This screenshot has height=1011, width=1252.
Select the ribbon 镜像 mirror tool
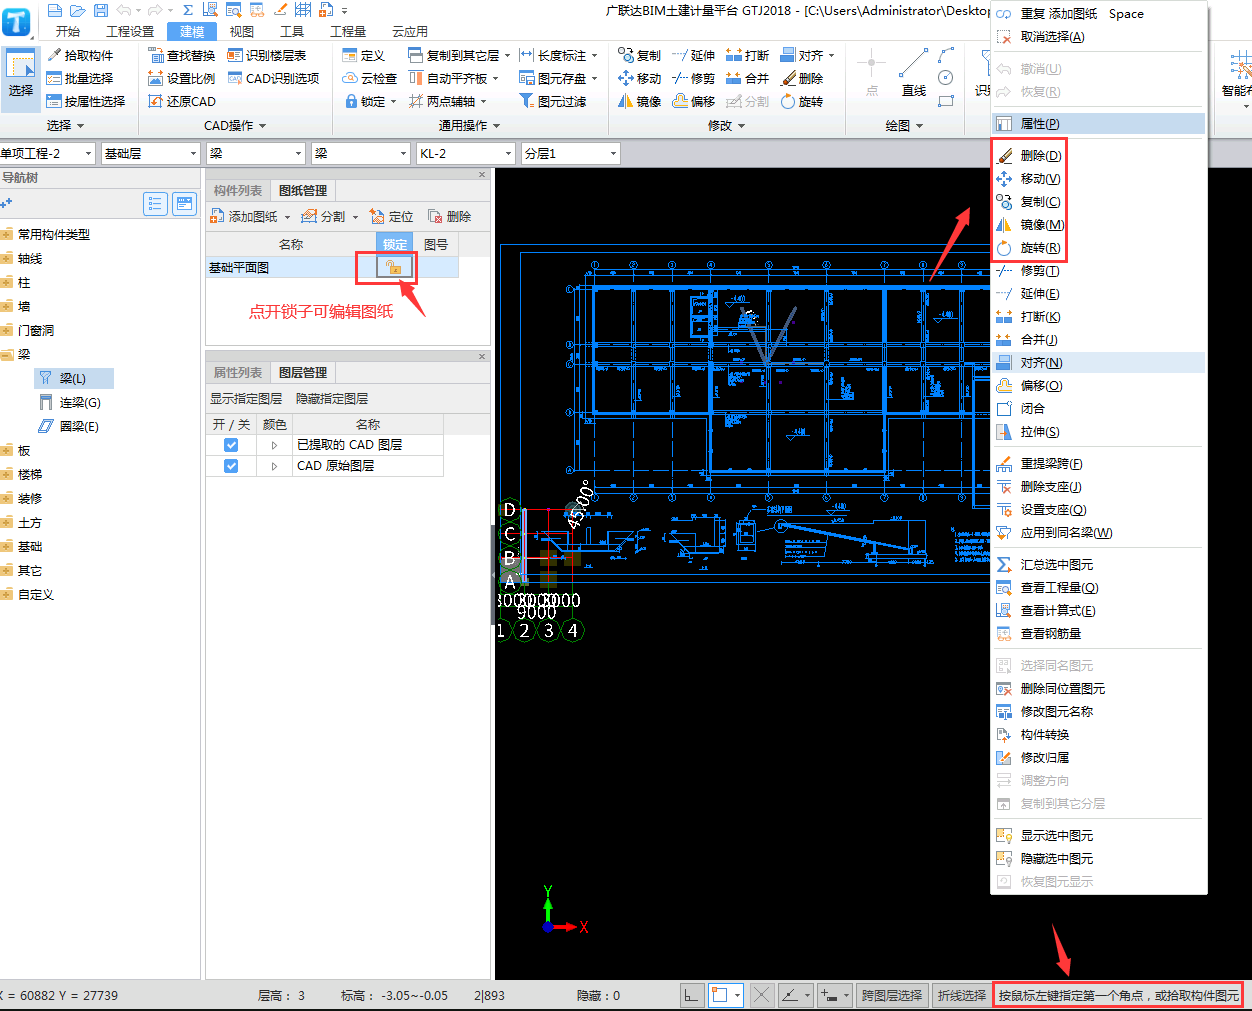(639, 101)
